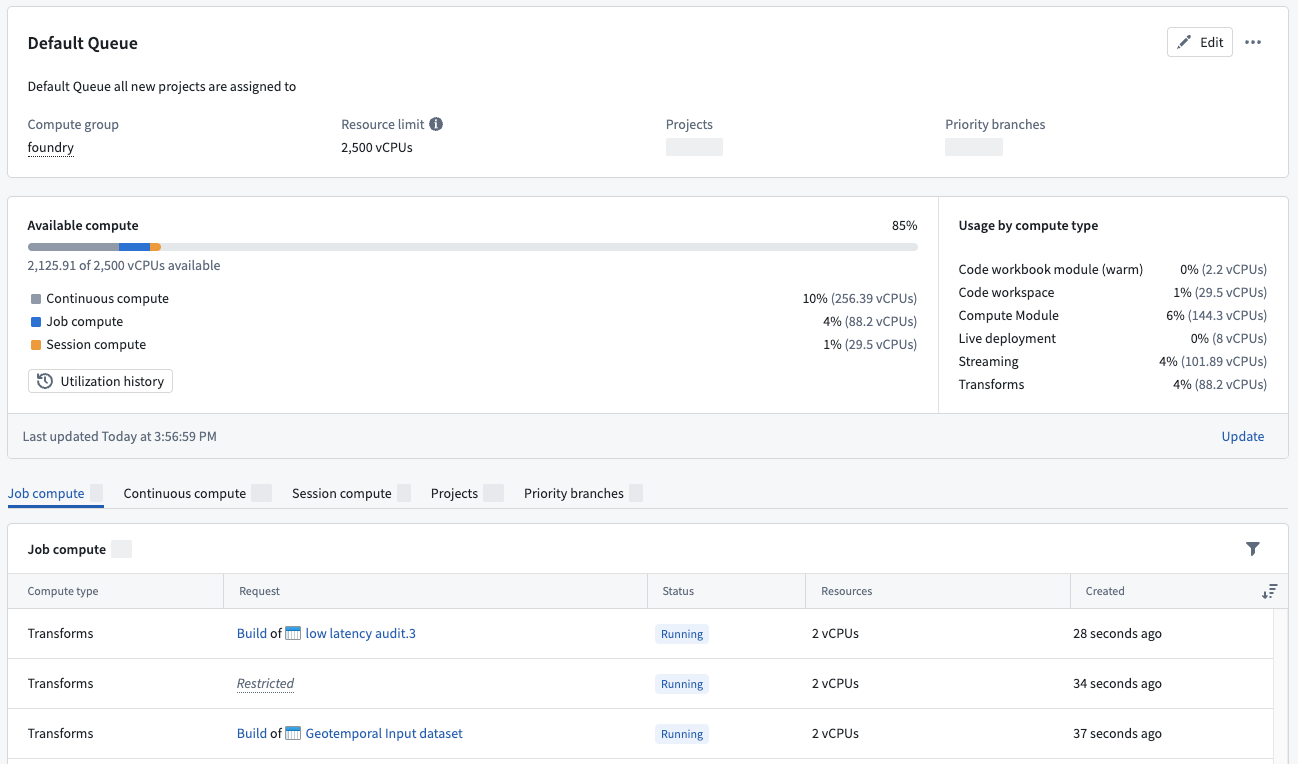
Task: Click the Resource limit info icon
Action: [x=436, y=124]
